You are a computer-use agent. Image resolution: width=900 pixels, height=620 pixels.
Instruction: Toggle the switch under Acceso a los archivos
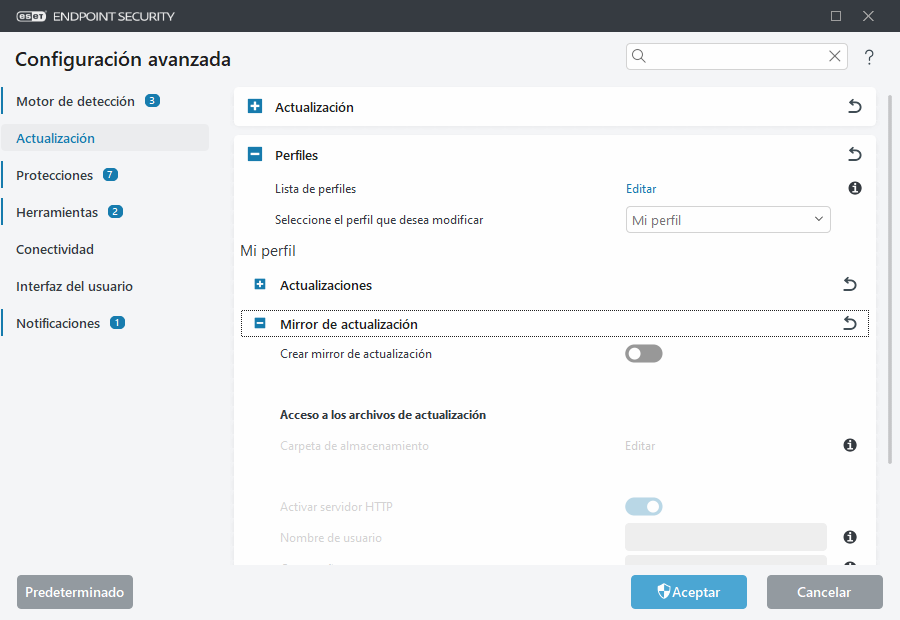point(644,506)
